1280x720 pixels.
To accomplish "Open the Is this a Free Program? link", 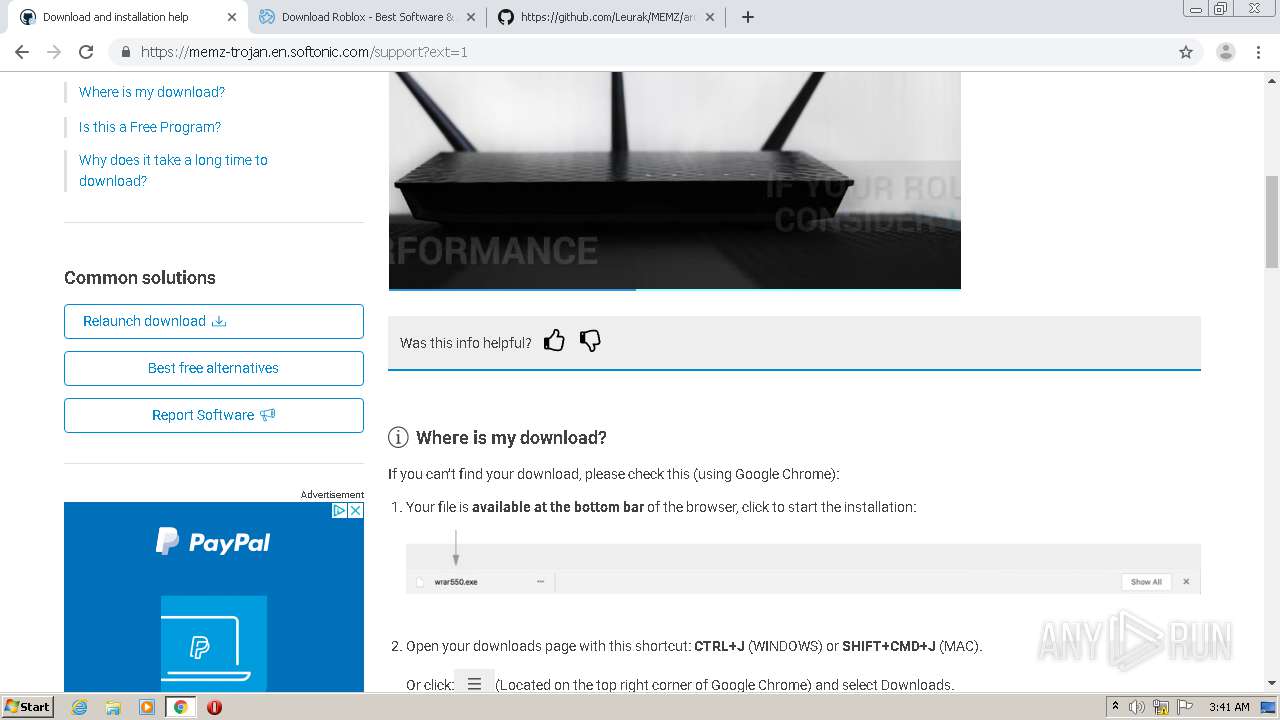I will pyautogui.click(x=150, y=127).
